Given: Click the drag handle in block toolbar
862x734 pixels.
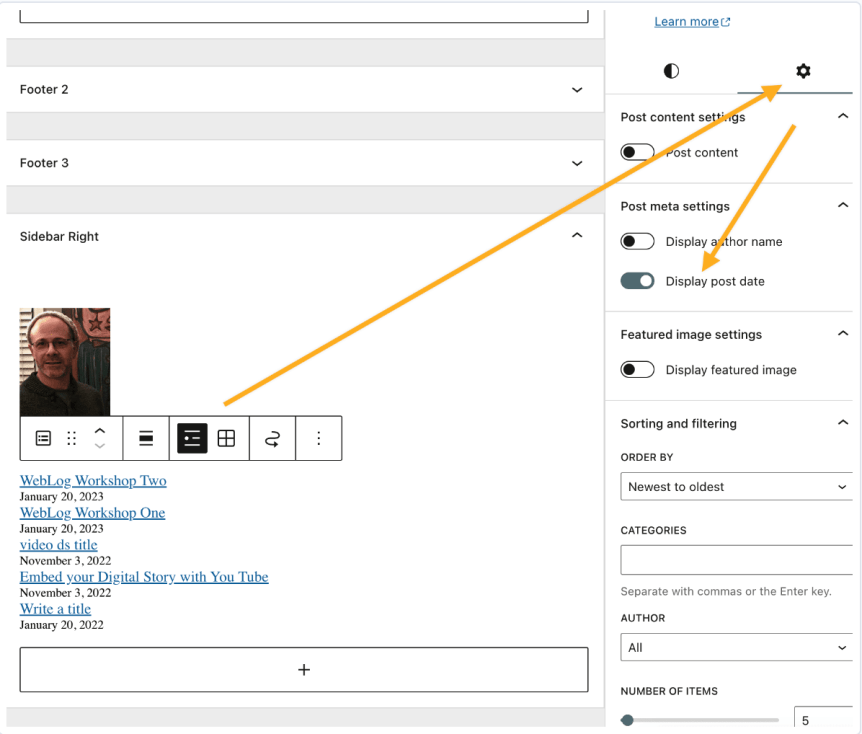Looking at the screenshot, I should point(71,438).
